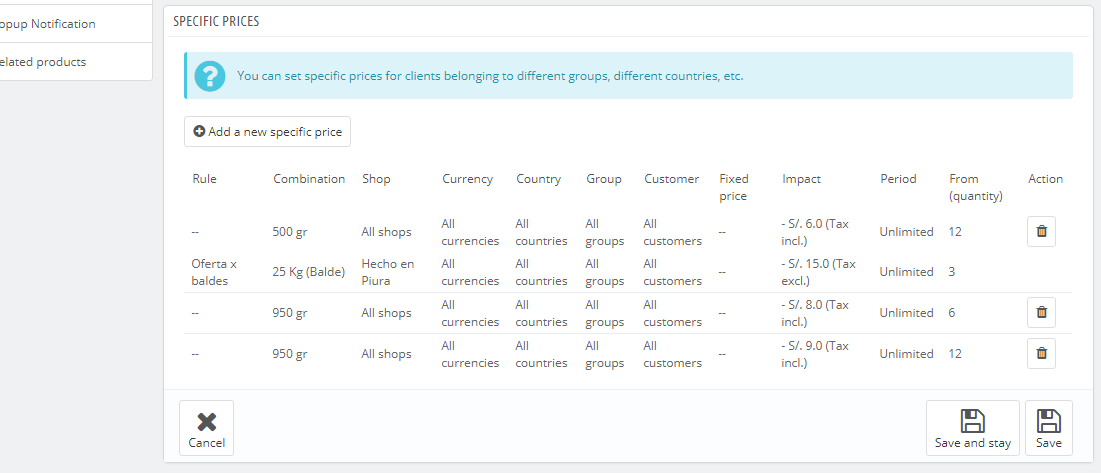The width and height of the screenshot is (1101, 473).
Task: Click the Hecho en Piura shop cell
Action: click(388, 272)
